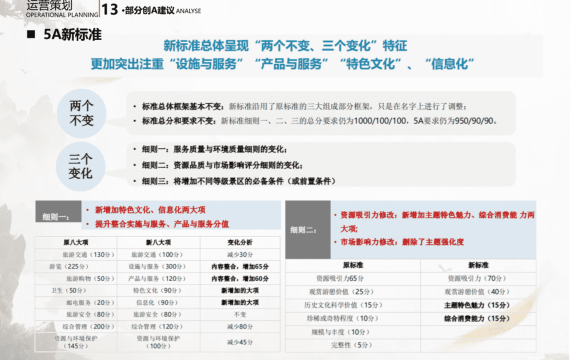Select the '运营策划' title at top-left
This screenshot has width=570, height=360.
point(49,5)
